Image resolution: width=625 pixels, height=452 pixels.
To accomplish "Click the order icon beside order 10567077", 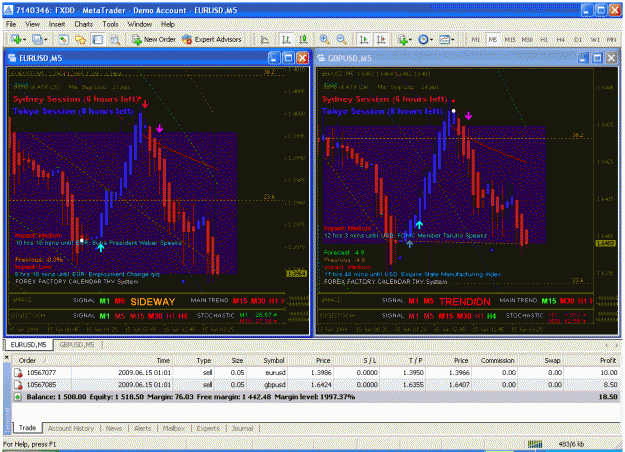I will [x=18, y=373].
